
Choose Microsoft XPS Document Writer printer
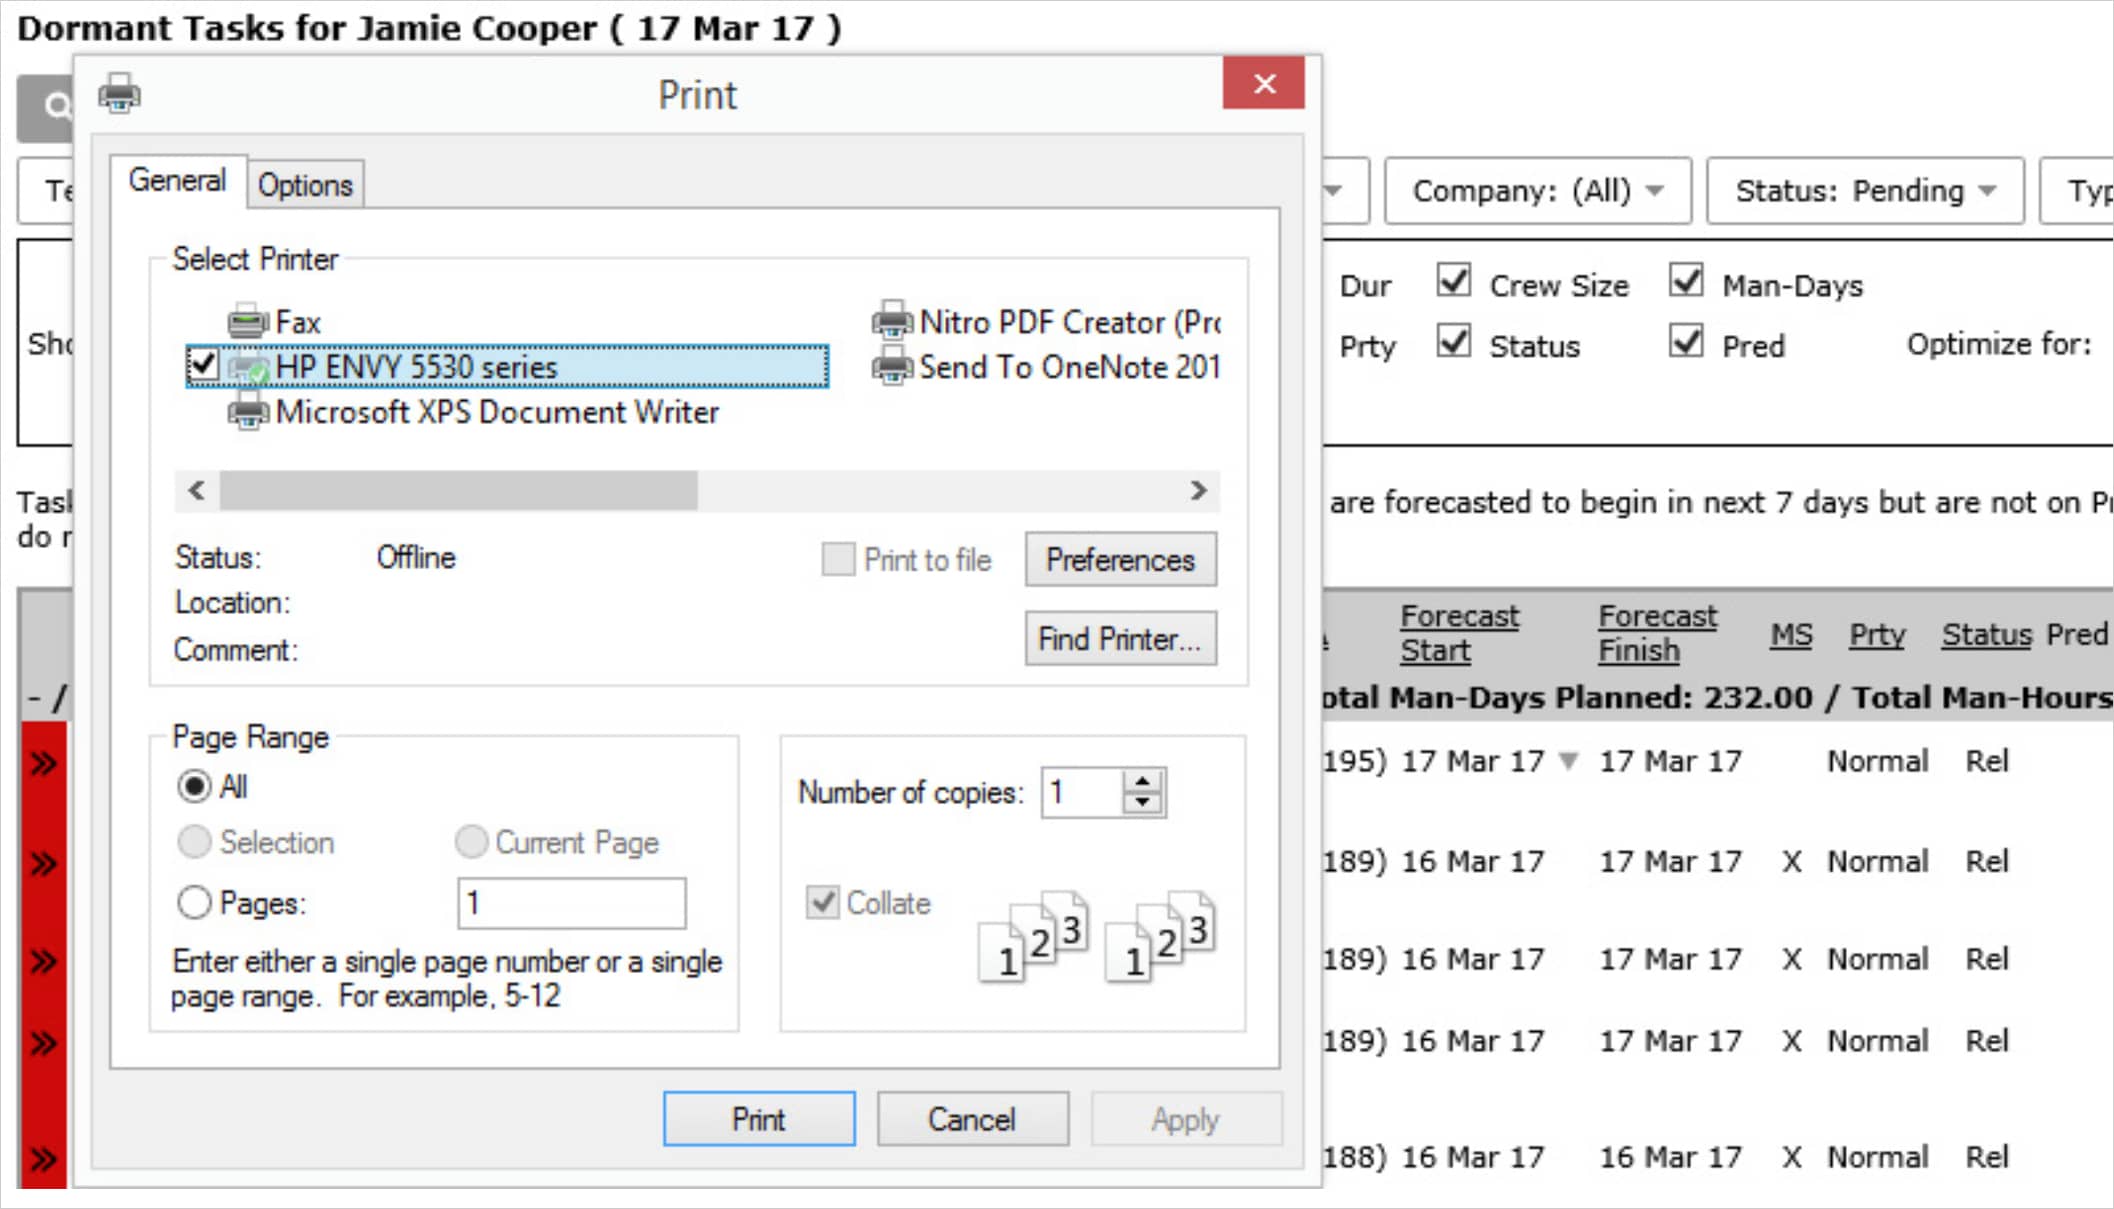click(x=473, y=412)
